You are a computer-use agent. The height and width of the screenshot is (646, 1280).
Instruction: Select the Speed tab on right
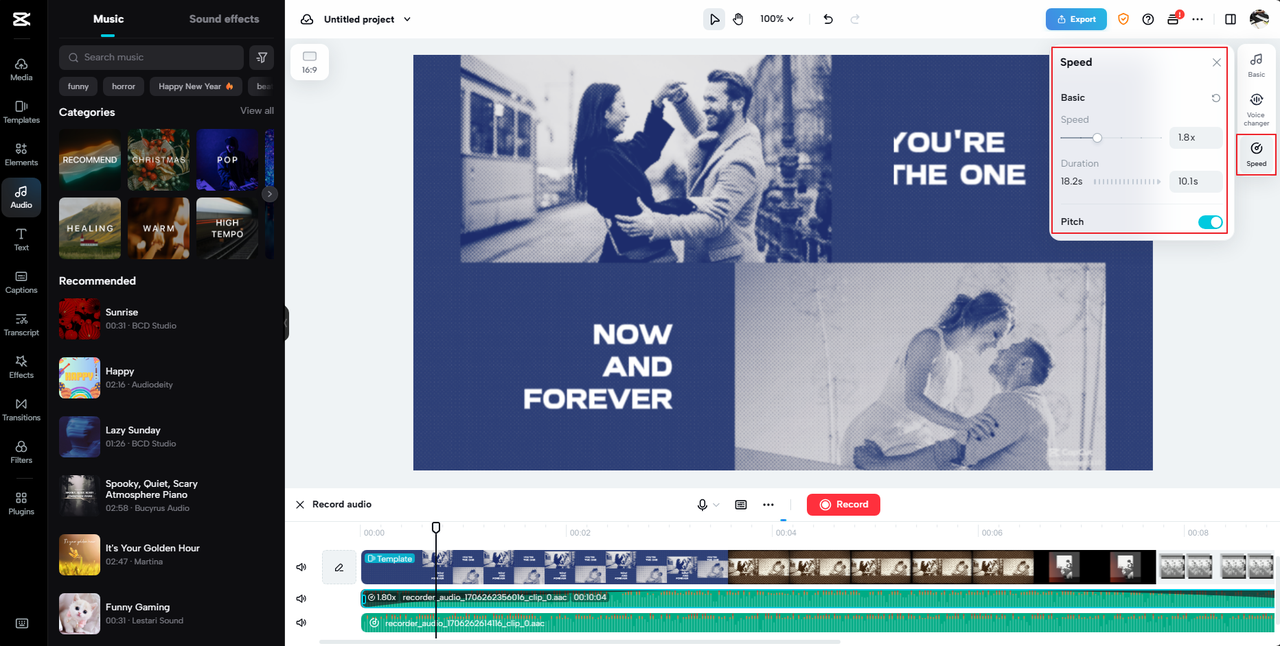click(x=1256, y=154)
